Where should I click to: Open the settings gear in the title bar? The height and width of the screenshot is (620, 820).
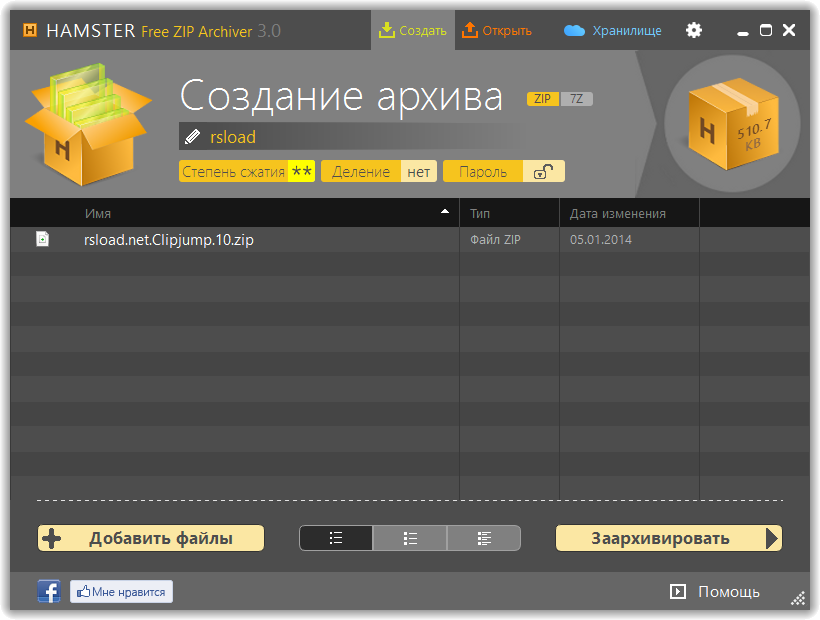tap(693, 30)
